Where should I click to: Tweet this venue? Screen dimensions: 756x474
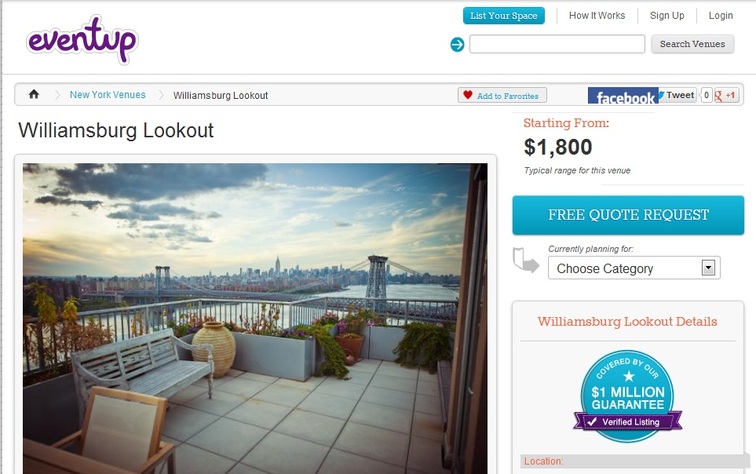(x=677, y=95)
